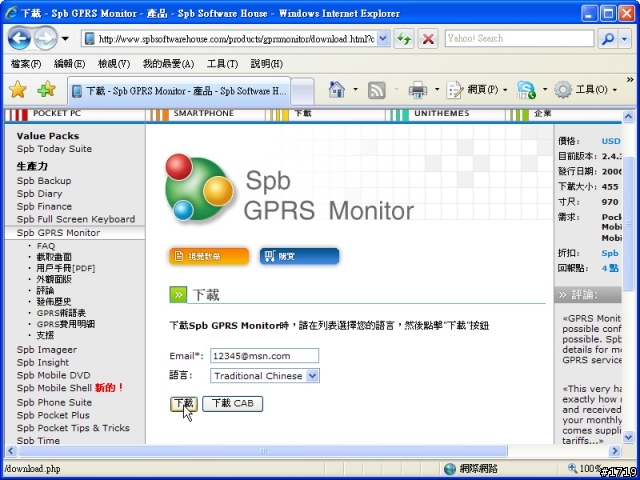The image size is (640, 480).
Task: Click inside the URL address field
Action: 237,39
